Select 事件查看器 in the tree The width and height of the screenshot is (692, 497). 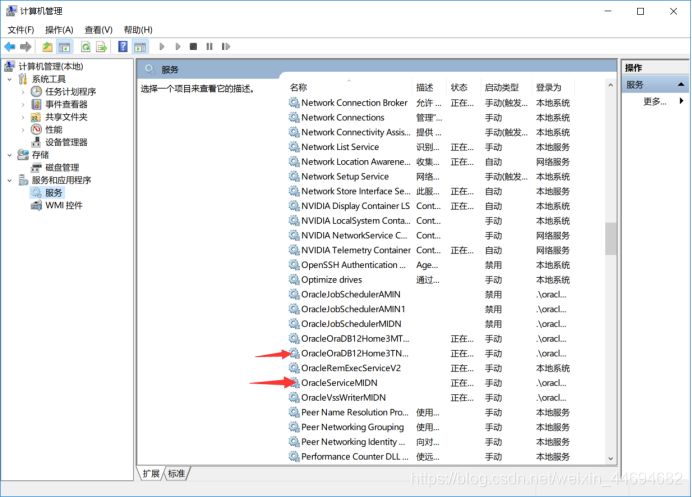pyautogui.click(x=66, y=104)
